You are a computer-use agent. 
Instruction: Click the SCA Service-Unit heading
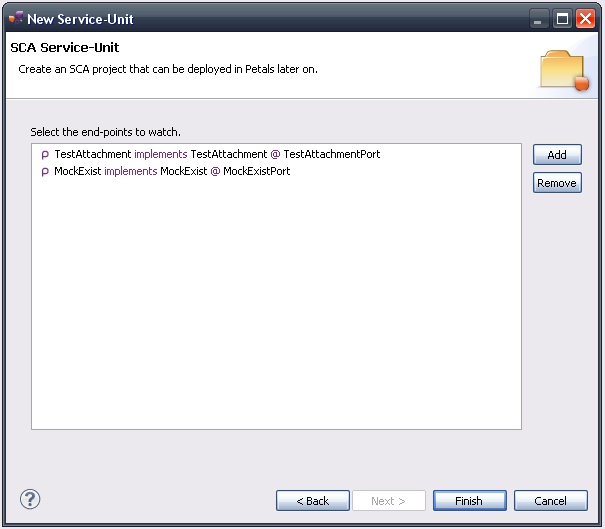click(x=65, y=47)
